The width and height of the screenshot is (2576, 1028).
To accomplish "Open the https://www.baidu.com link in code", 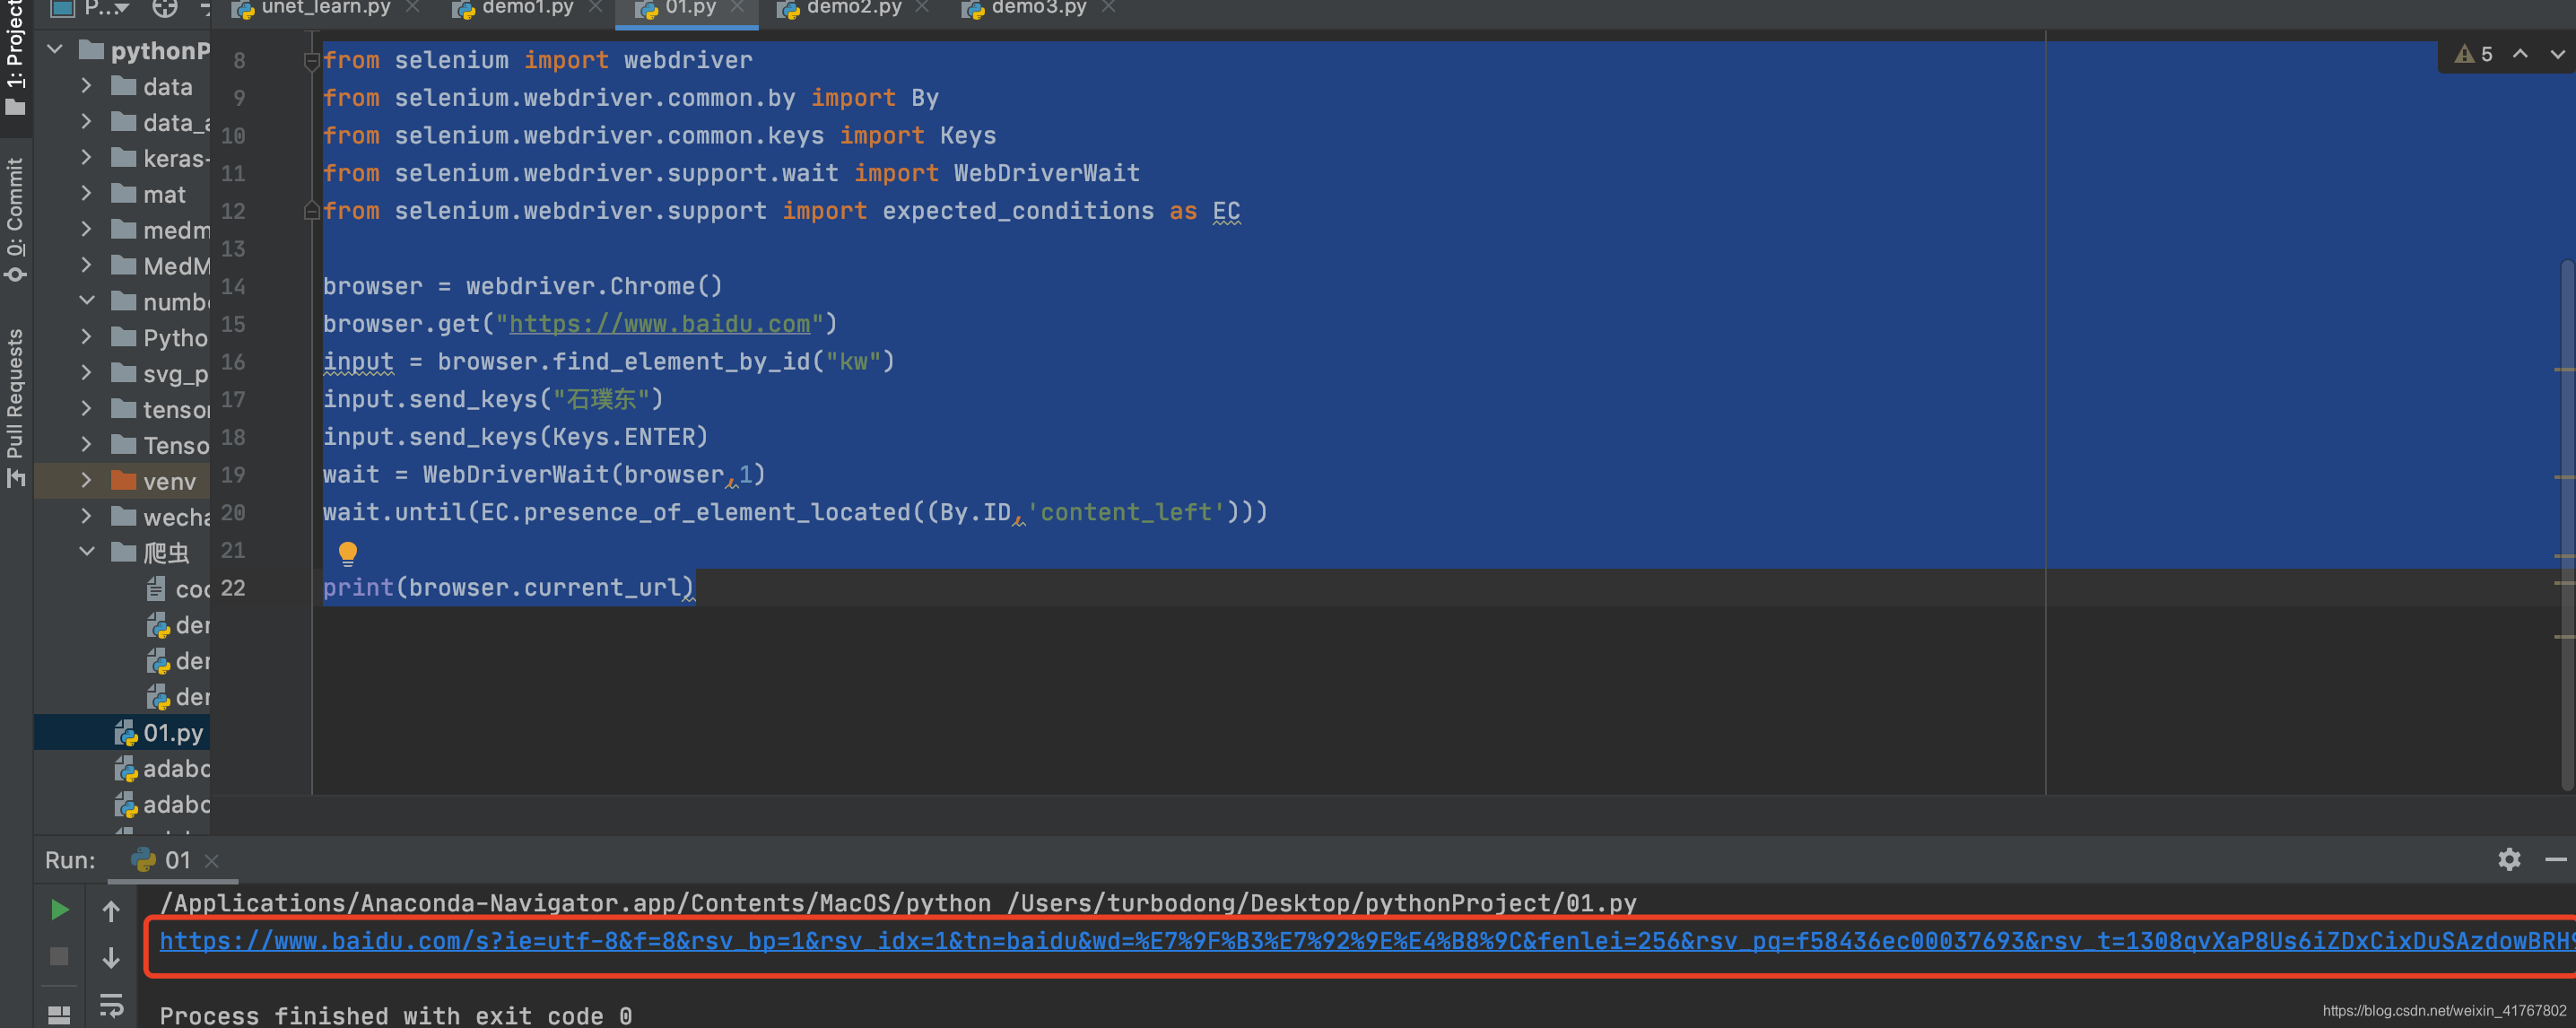I will click(x=659, y=324).
